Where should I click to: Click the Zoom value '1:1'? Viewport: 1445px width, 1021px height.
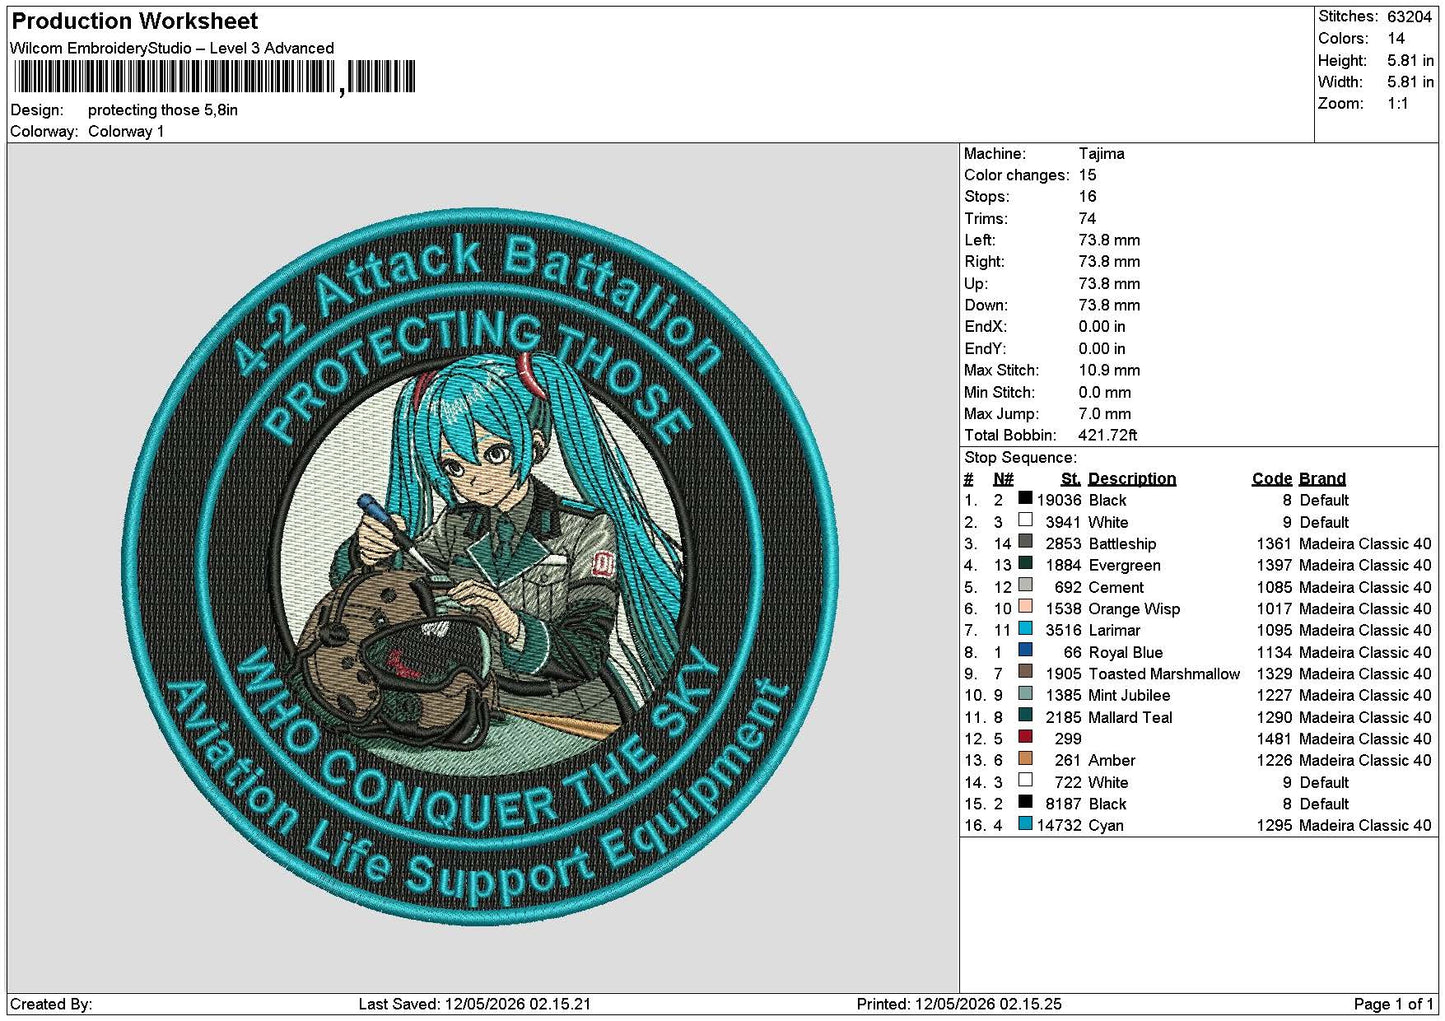[1397, 103]
